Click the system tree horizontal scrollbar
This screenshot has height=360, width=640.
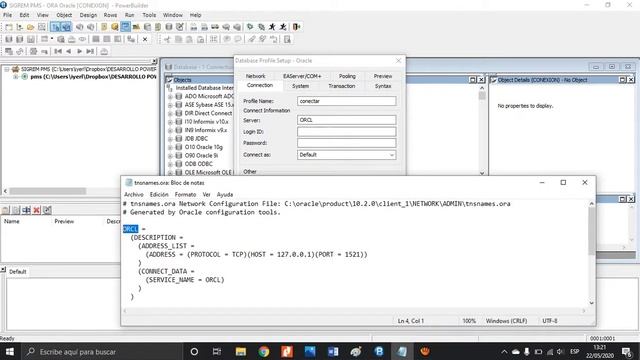[x=48, y=191]
